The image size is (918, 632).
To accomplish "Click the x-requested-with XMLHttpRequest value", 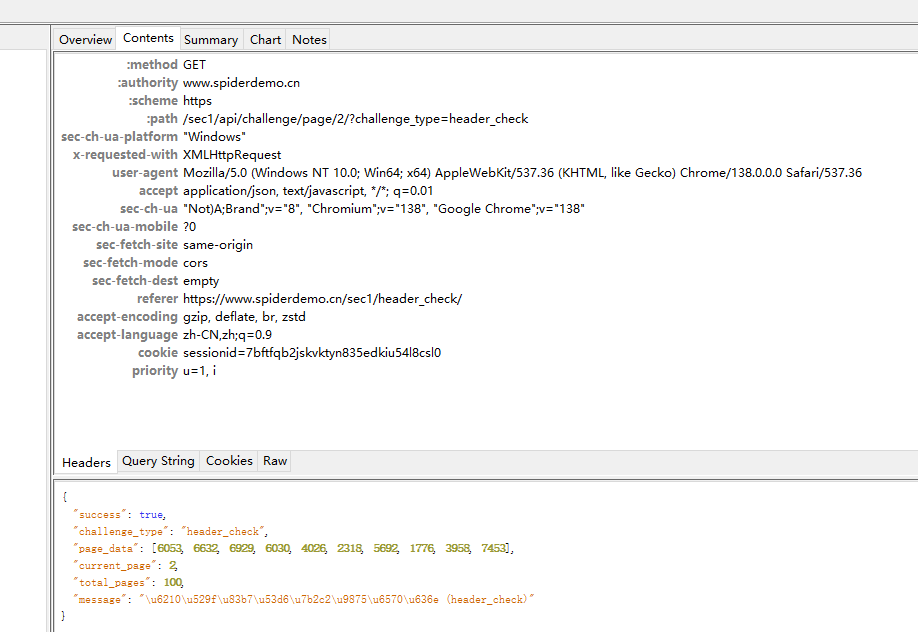I will click(232, 155).
